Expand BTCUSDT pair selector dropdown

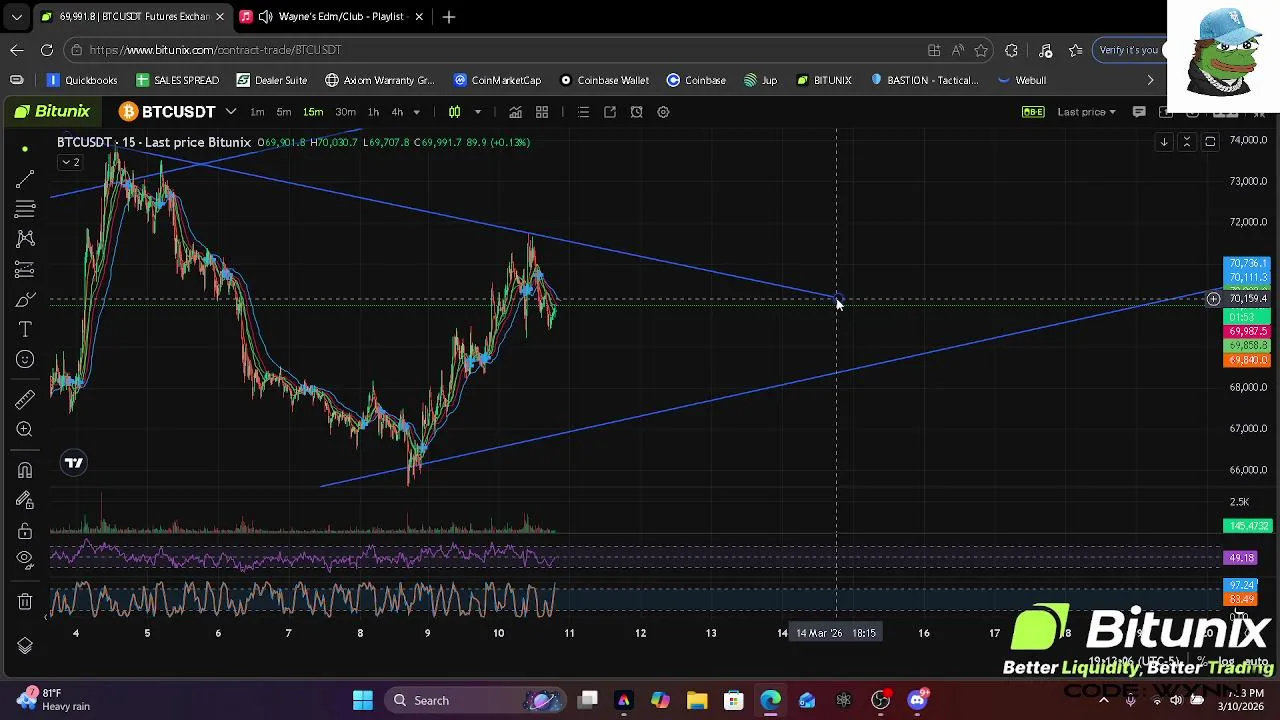click(x=230, y=112)
